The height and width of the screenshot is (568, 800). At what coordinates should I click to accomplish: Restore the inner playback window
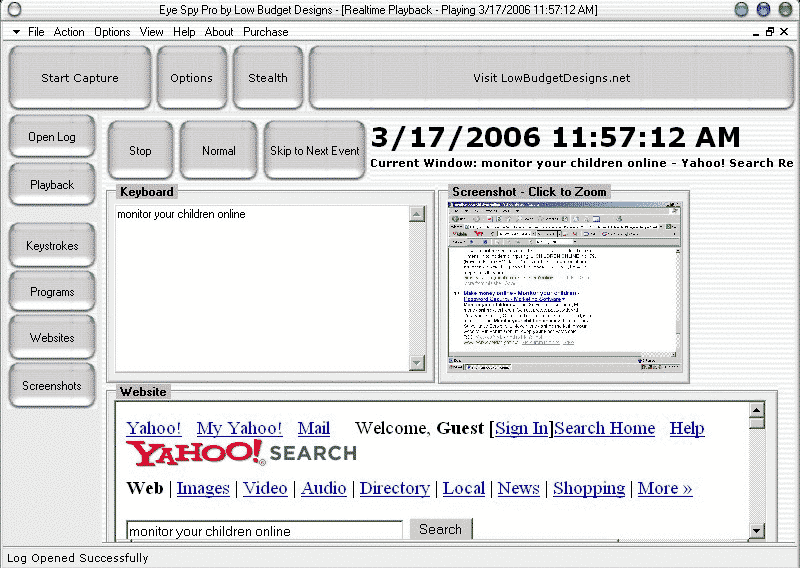(x=770, y=32)
